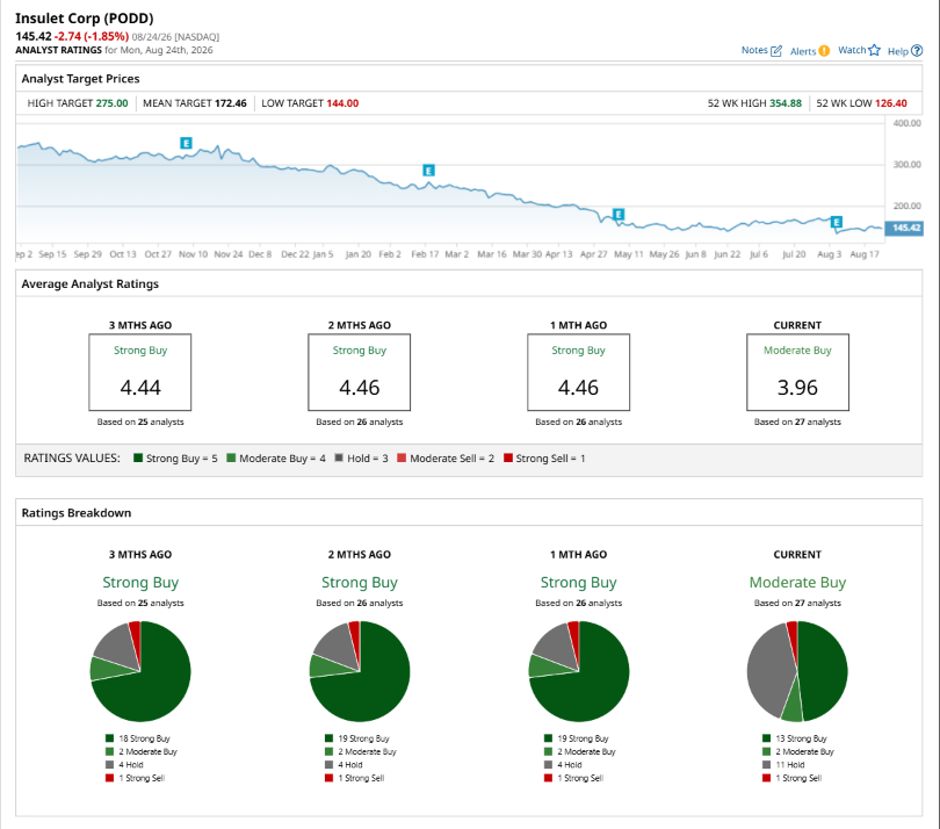This screenshot has height=829, width=940.
Task: Click the large Moderate Buy breakdown label
Action: pyautogui.click(x=797, y=583)
